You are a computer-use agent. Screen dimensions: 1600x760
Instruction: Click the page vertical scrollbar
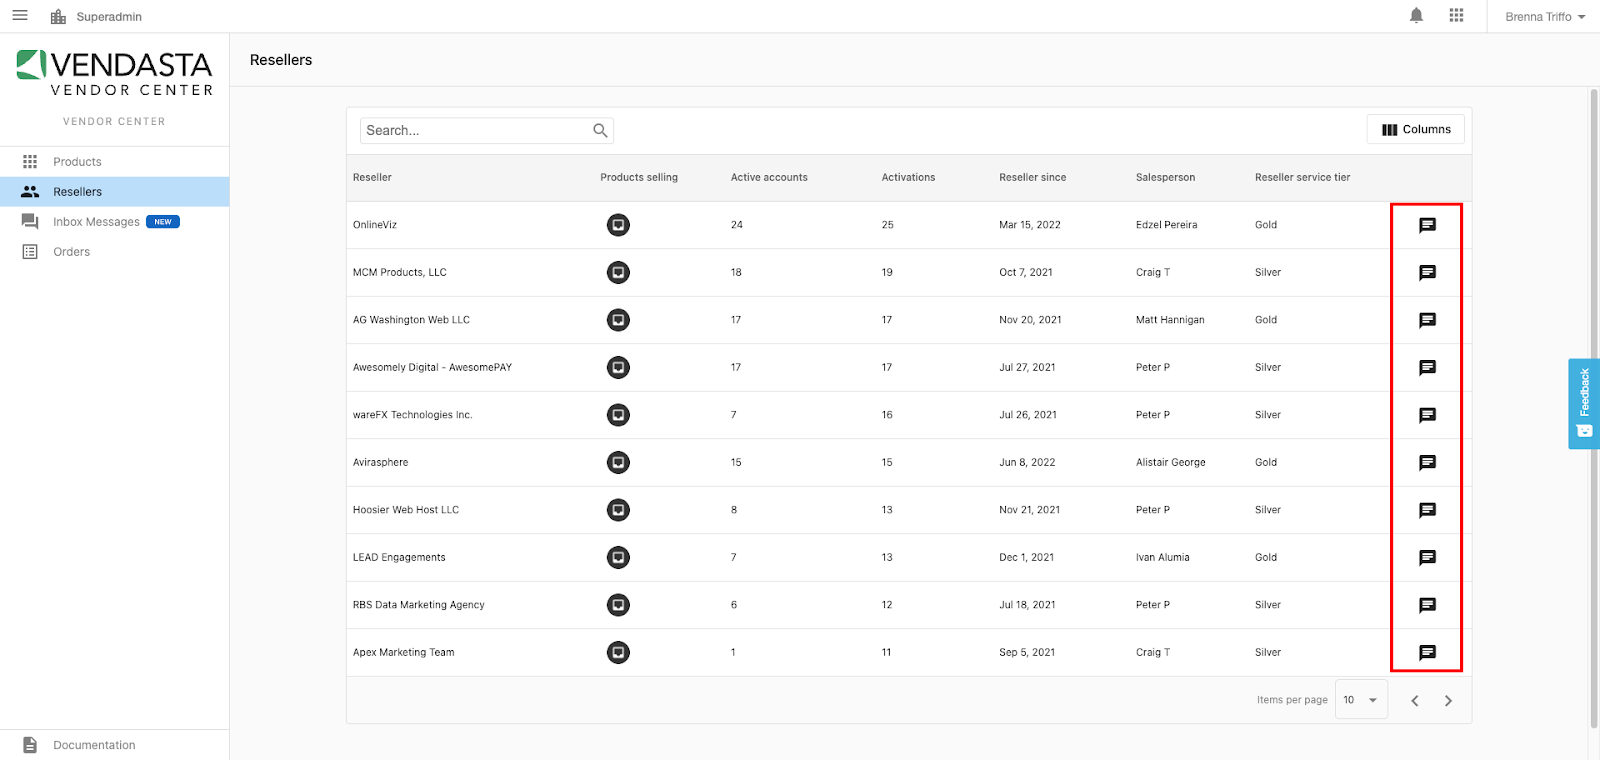coord(1594,408)
